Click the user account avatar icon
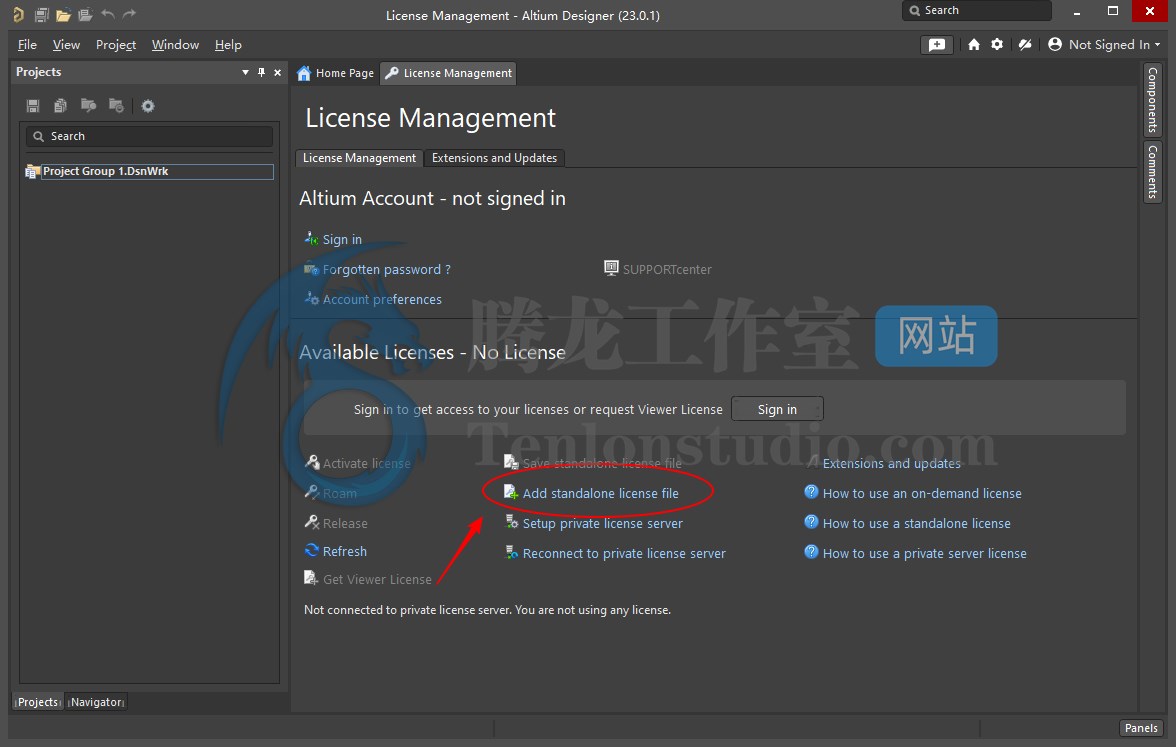This screenshot has height=747, width=1176. [1054, 44]
